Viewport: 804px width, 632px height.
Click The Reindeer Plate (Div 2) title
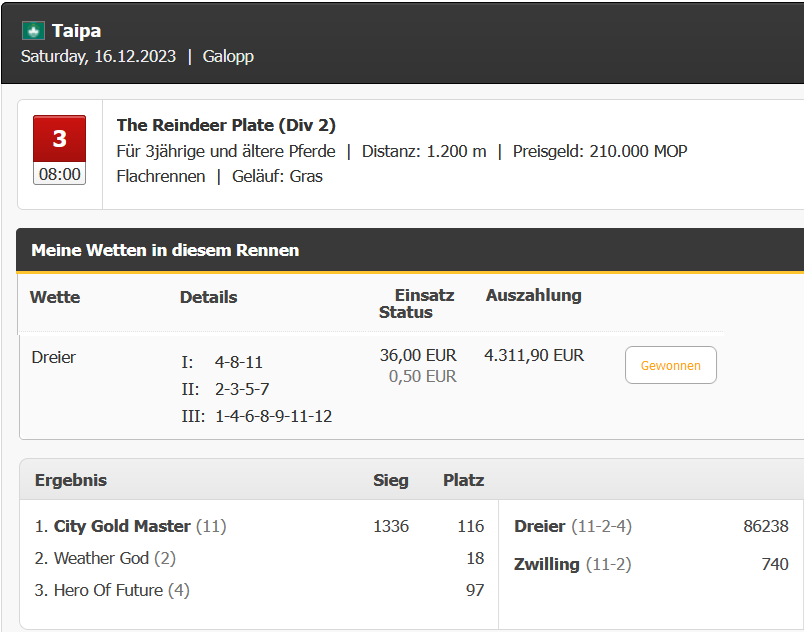click(226, 125)
